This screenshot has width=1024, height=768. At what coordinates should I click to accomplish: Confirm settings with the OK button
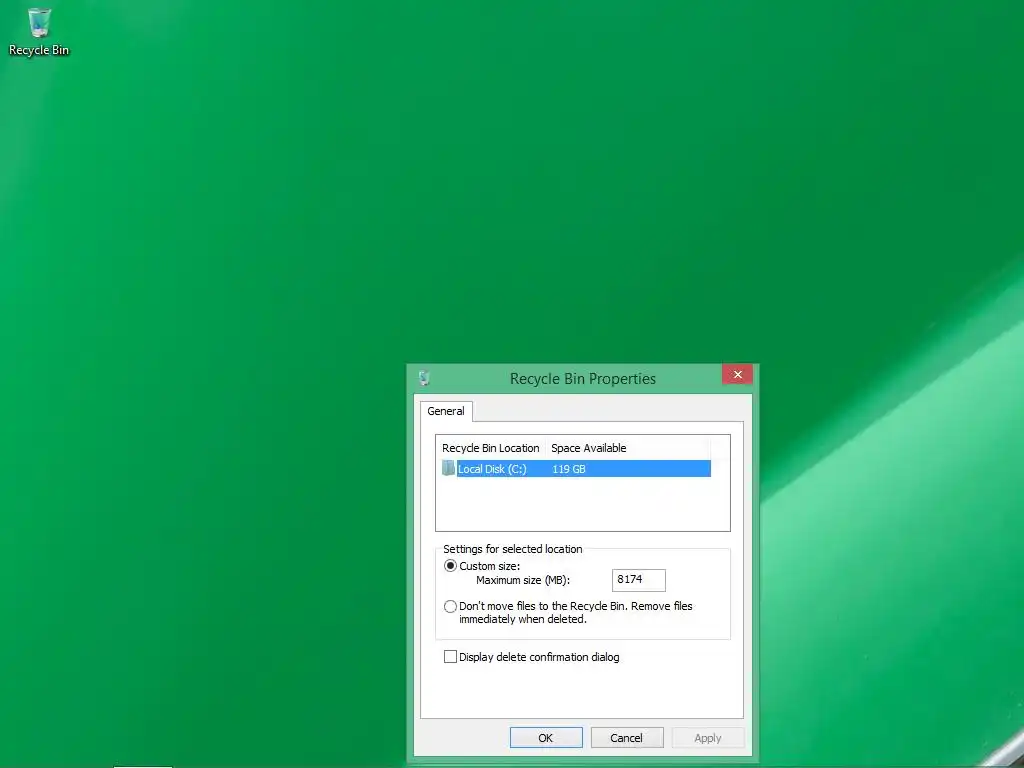point(546,738)
